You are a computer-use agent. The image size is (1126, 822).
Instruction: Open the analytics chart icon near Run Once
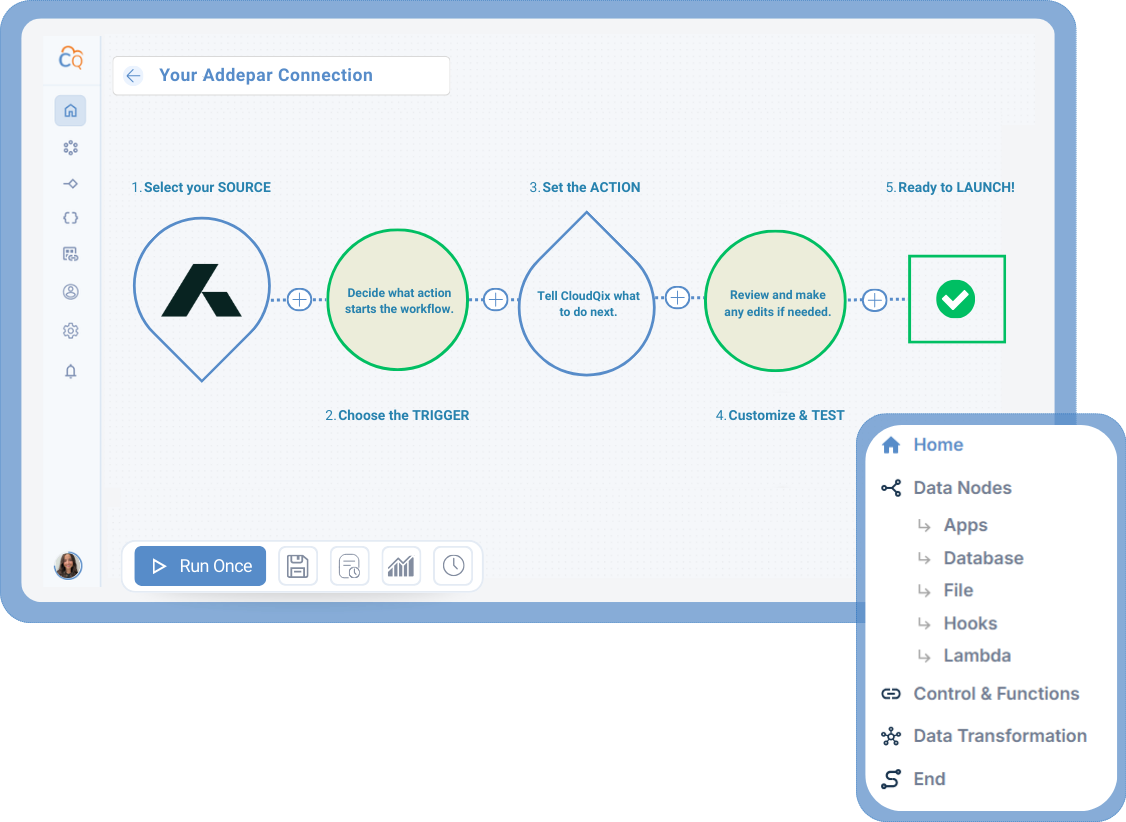coord(401,566)
